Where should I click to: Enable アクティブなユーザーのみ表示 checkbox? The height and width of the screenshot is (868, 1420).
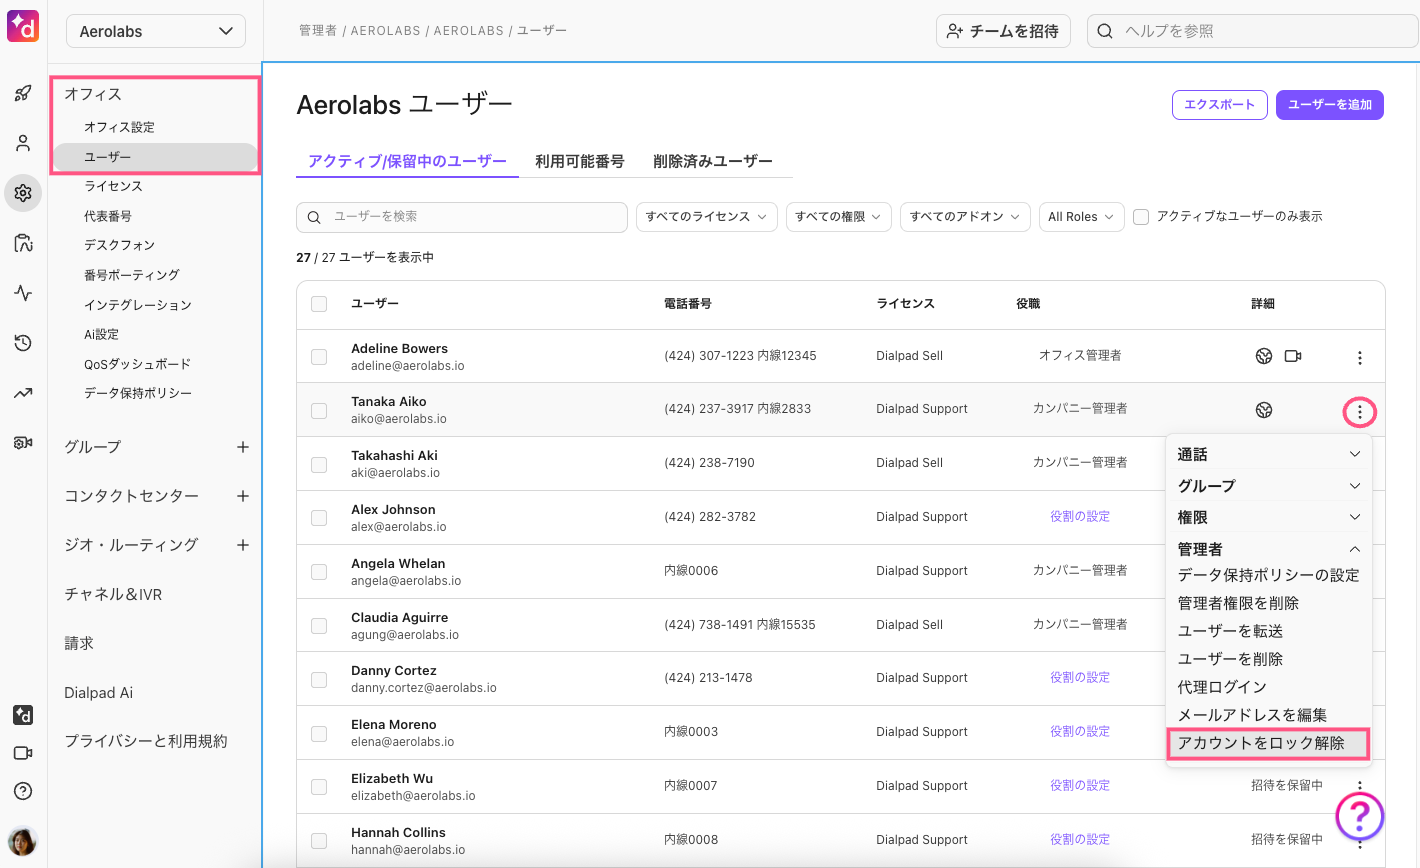1141,217
